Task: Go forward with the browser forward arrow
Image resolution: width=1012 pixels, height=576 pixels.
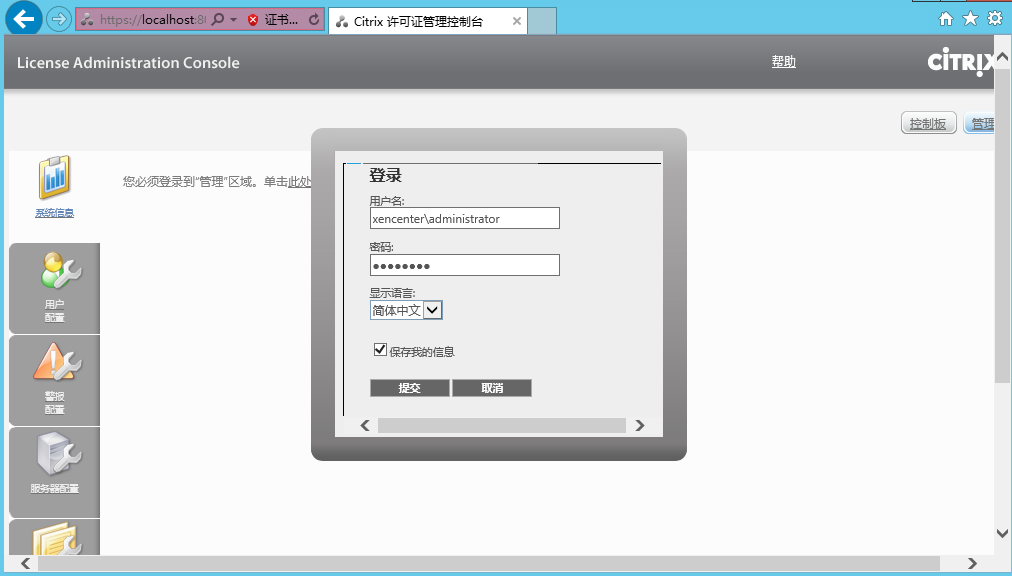Action: coord(59,19)
